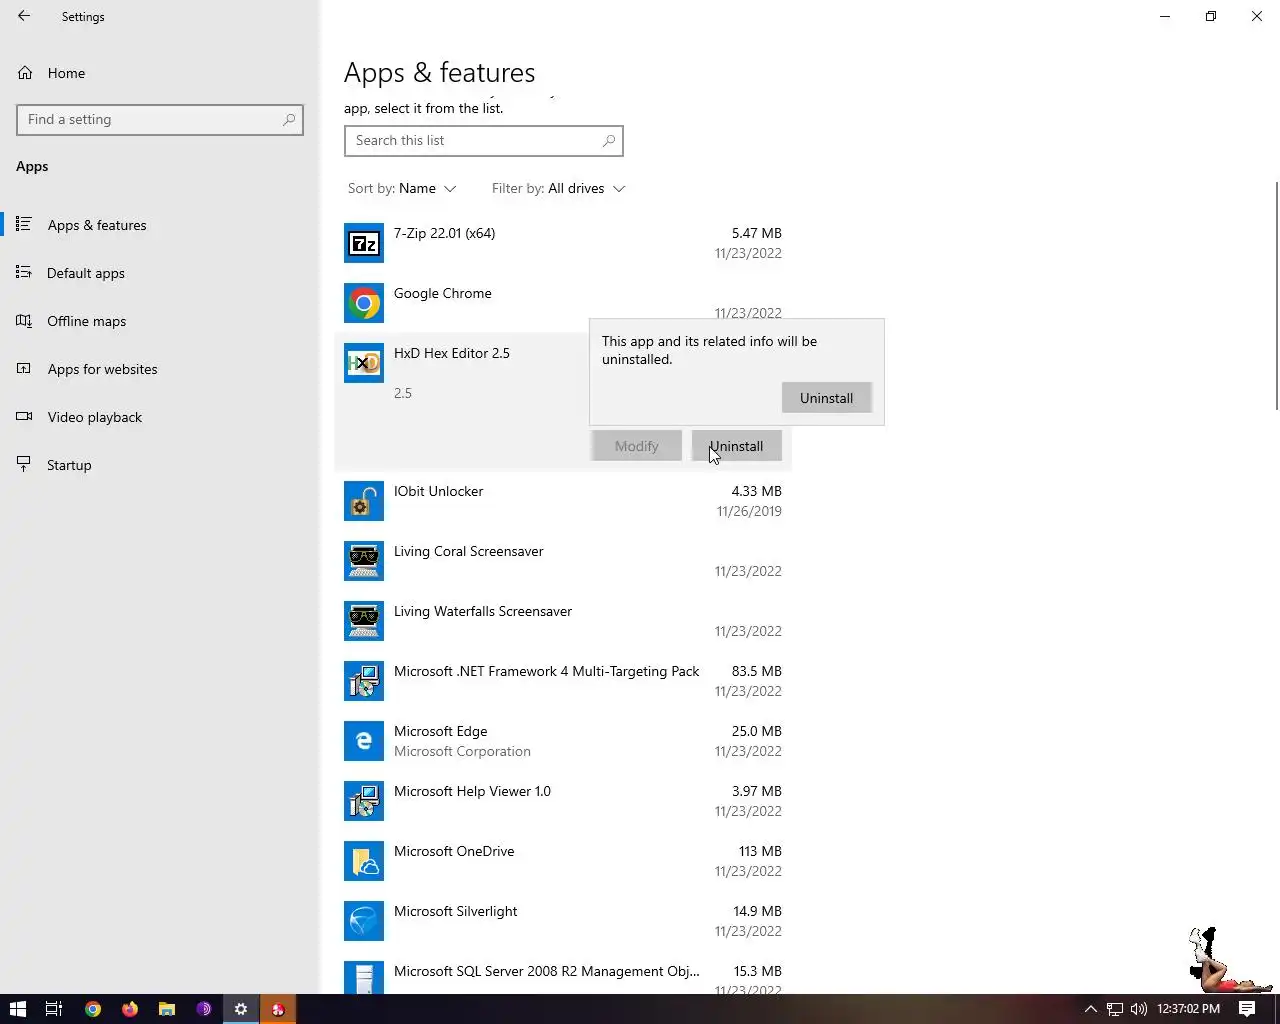Screen dimensions: 1280x1024
Task: Select Microsoft Help Viewer icon
Action: coord(364,801)
